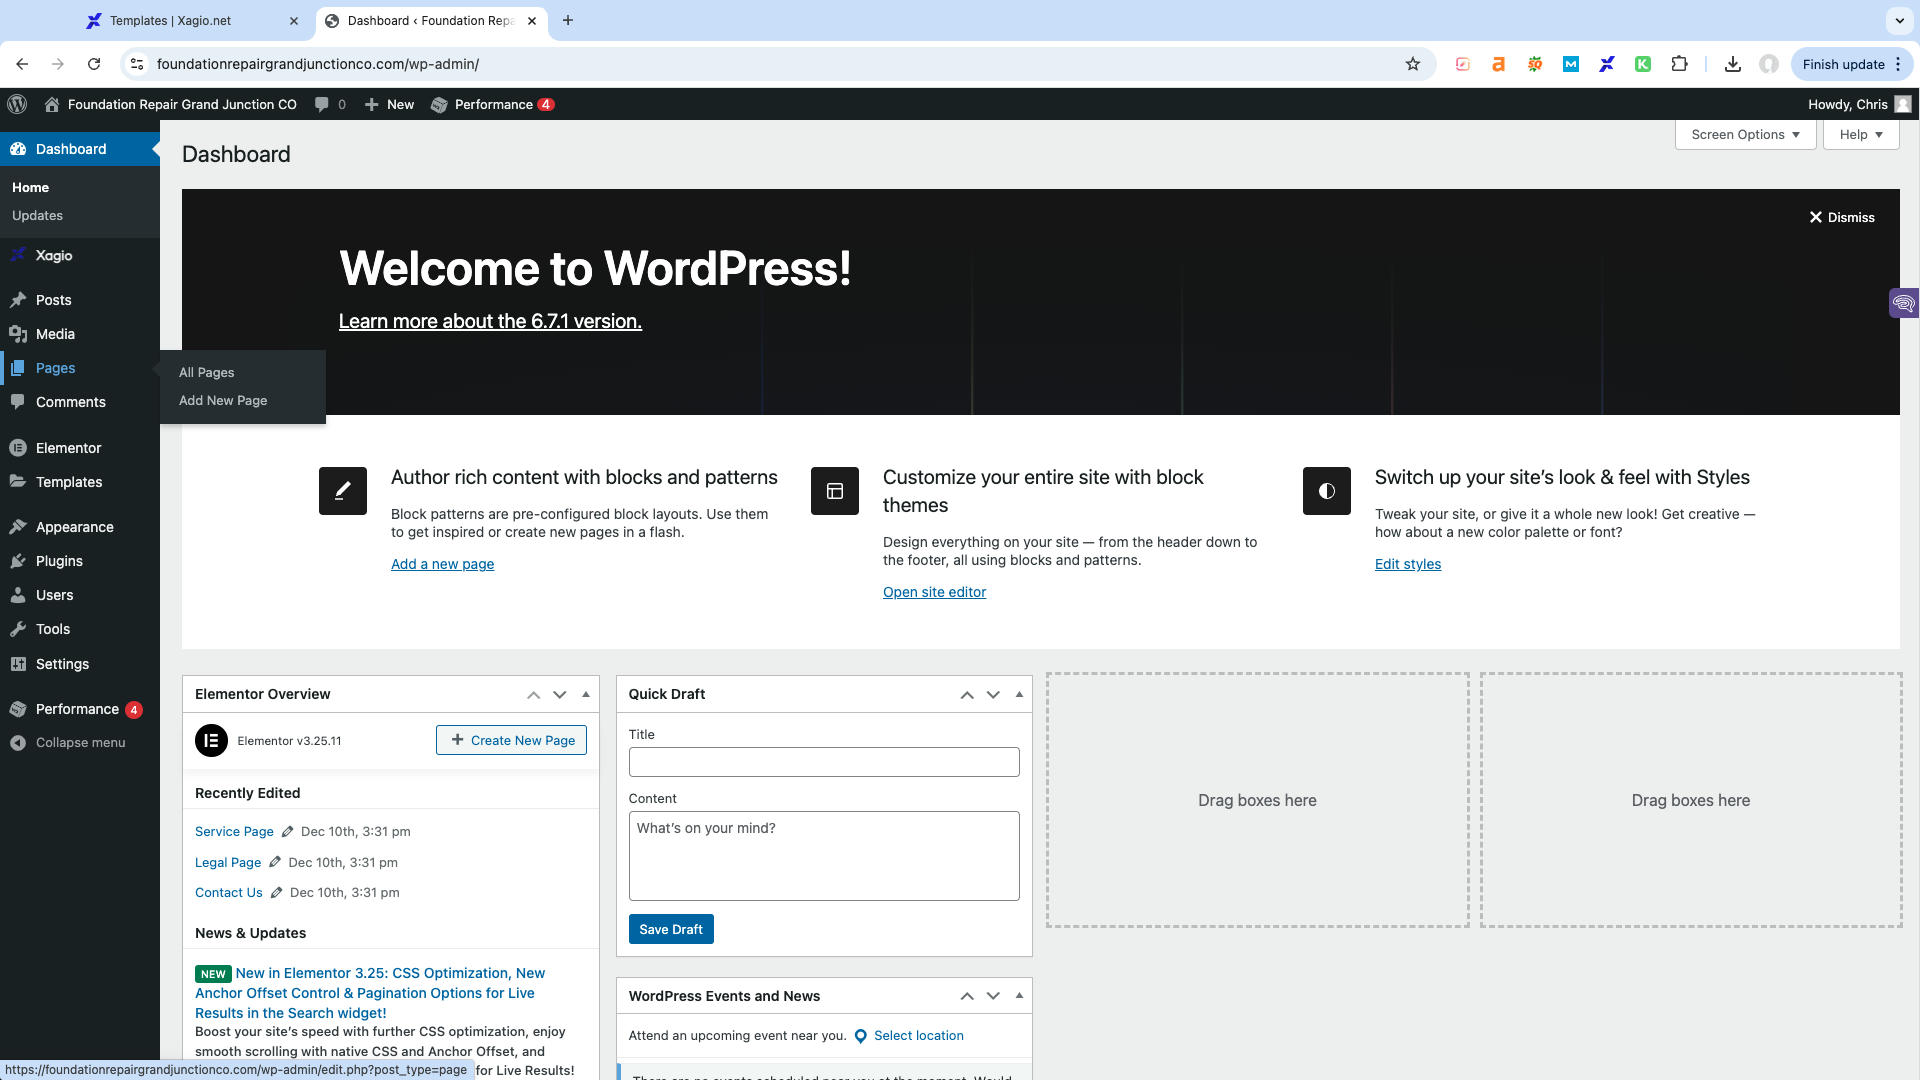Collapse the Elementor Overview panel
This screenshot has width=1920, height=1080.
pos(586,695)
